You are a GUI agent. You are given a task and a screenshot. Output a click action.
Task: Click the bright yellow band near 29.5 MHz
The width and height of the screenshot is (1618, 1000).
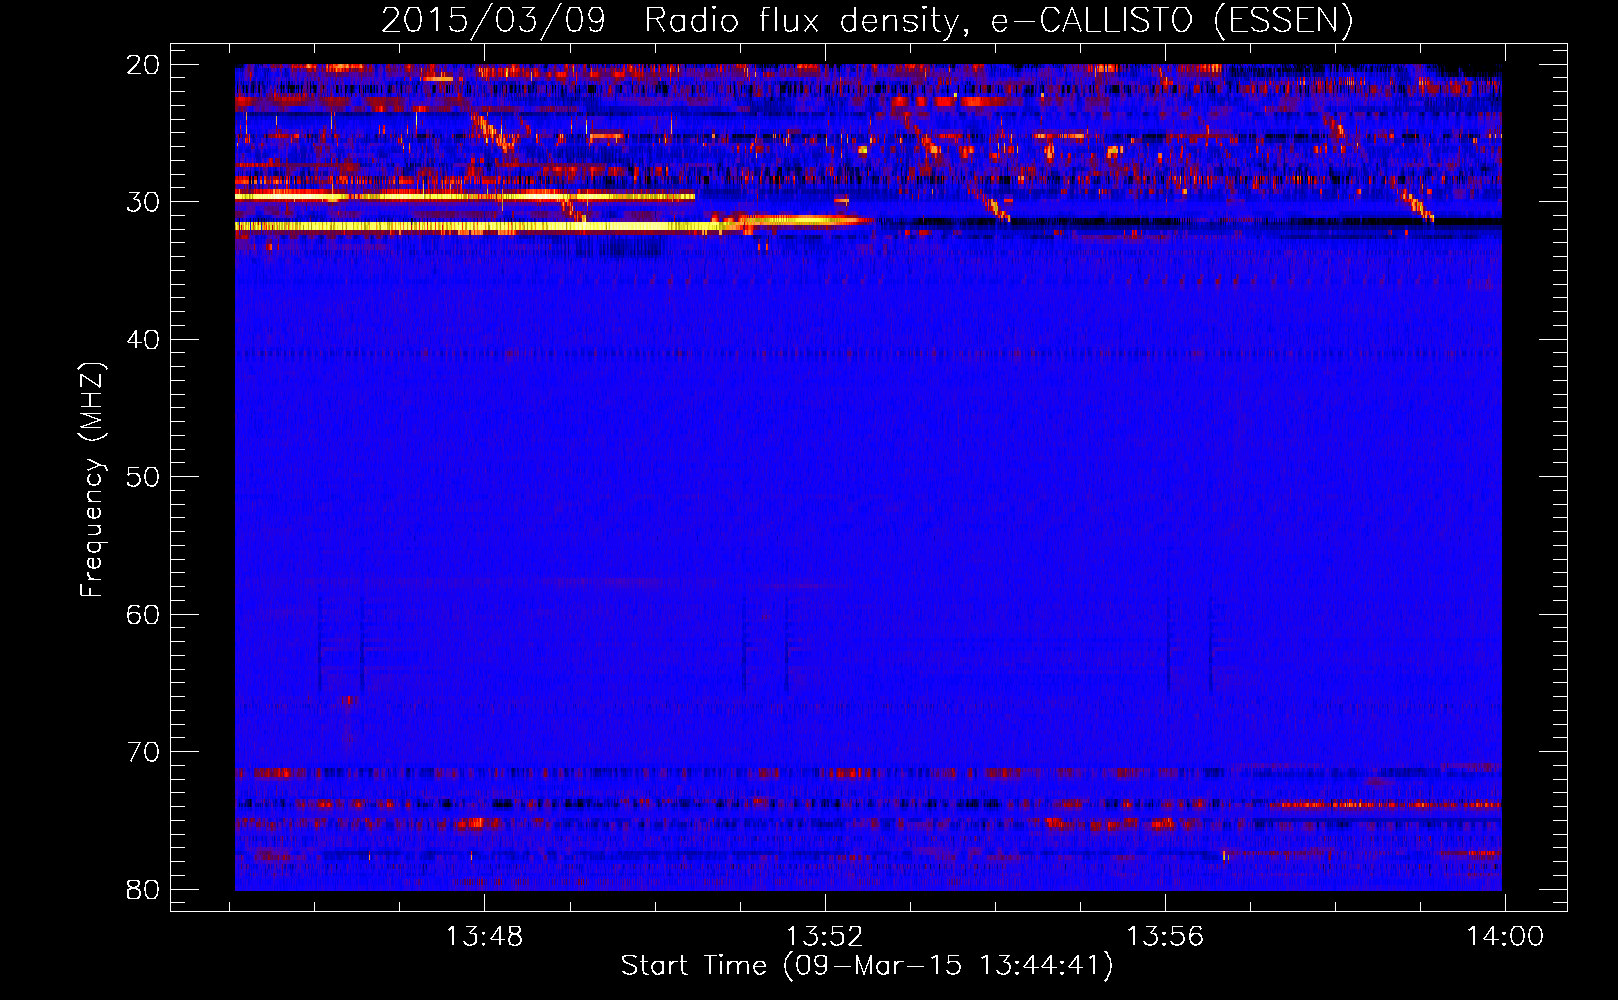[465, 196]
